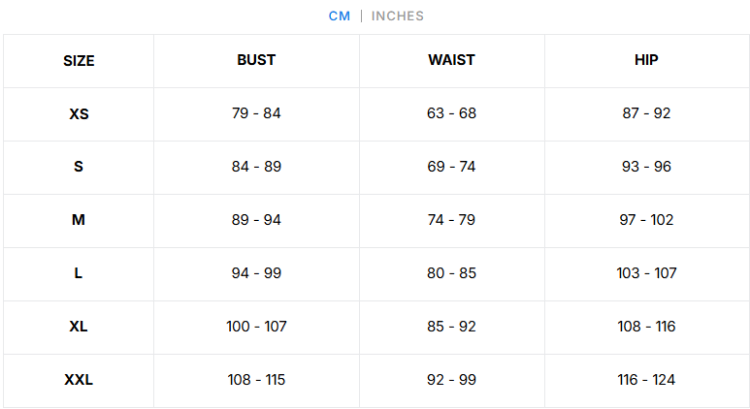This screenshot has height=409, width=750.
Task: Select the XS size row label
Action: pos(78,114)
